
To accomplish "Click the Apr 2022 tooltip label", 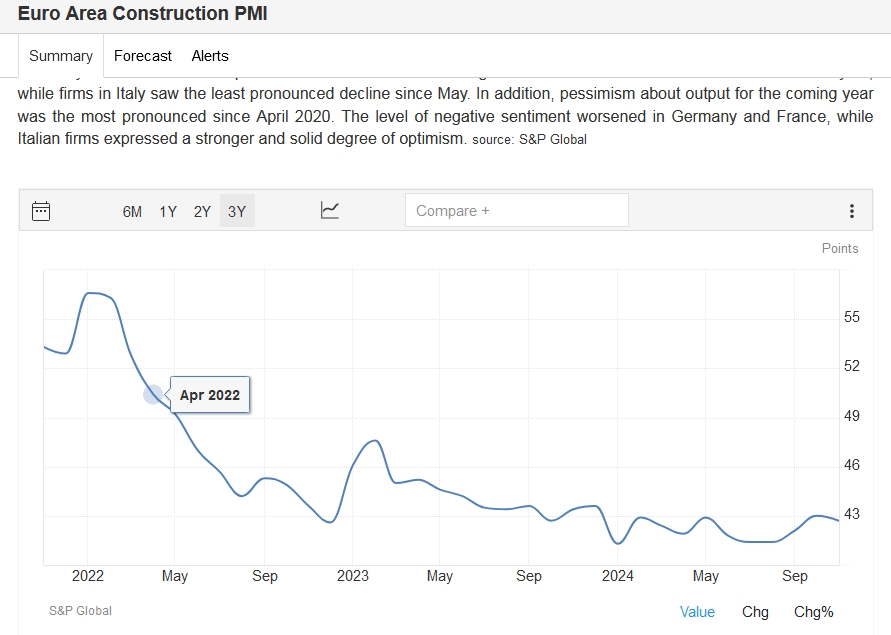I will point(210,395).
